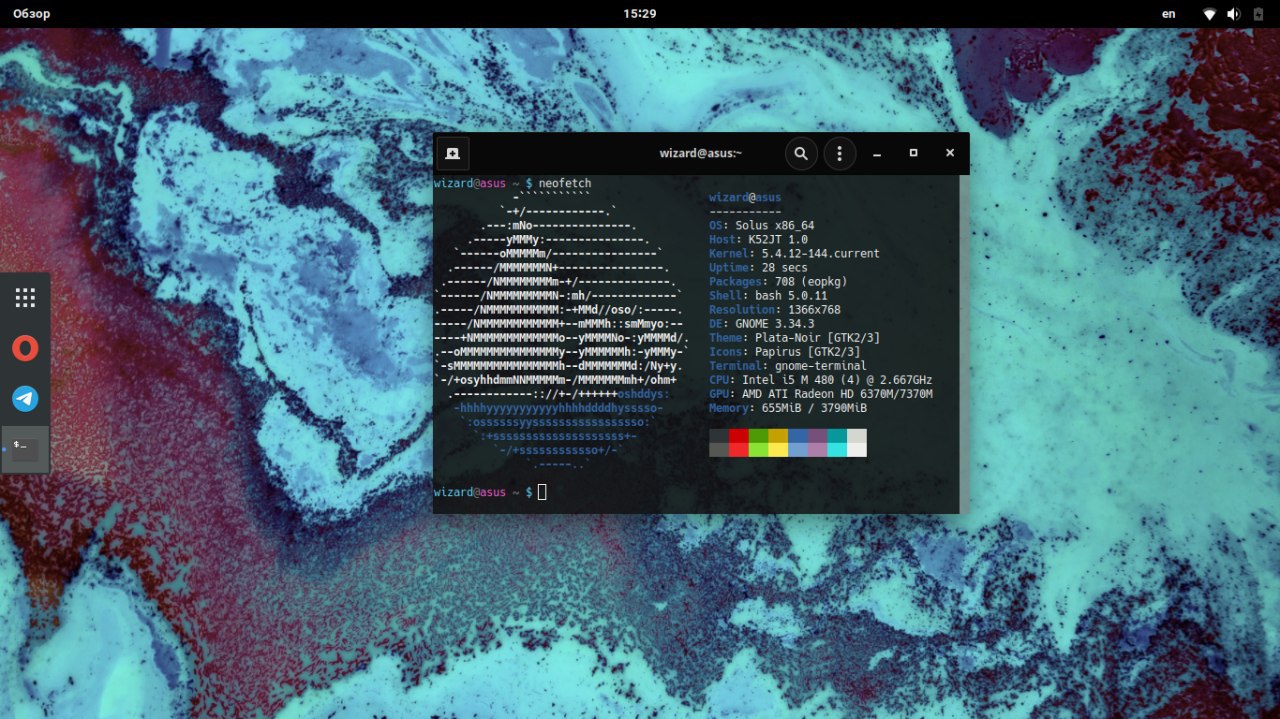1280x719 pixels.
Task: Open the terminal three-dot menu
Action: point(839,153)
